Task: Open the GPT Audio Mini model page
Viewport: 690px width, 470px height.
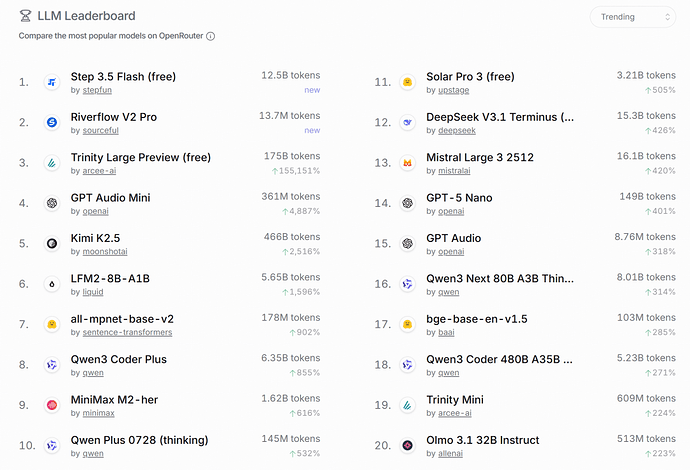Action: coord(110,198)
